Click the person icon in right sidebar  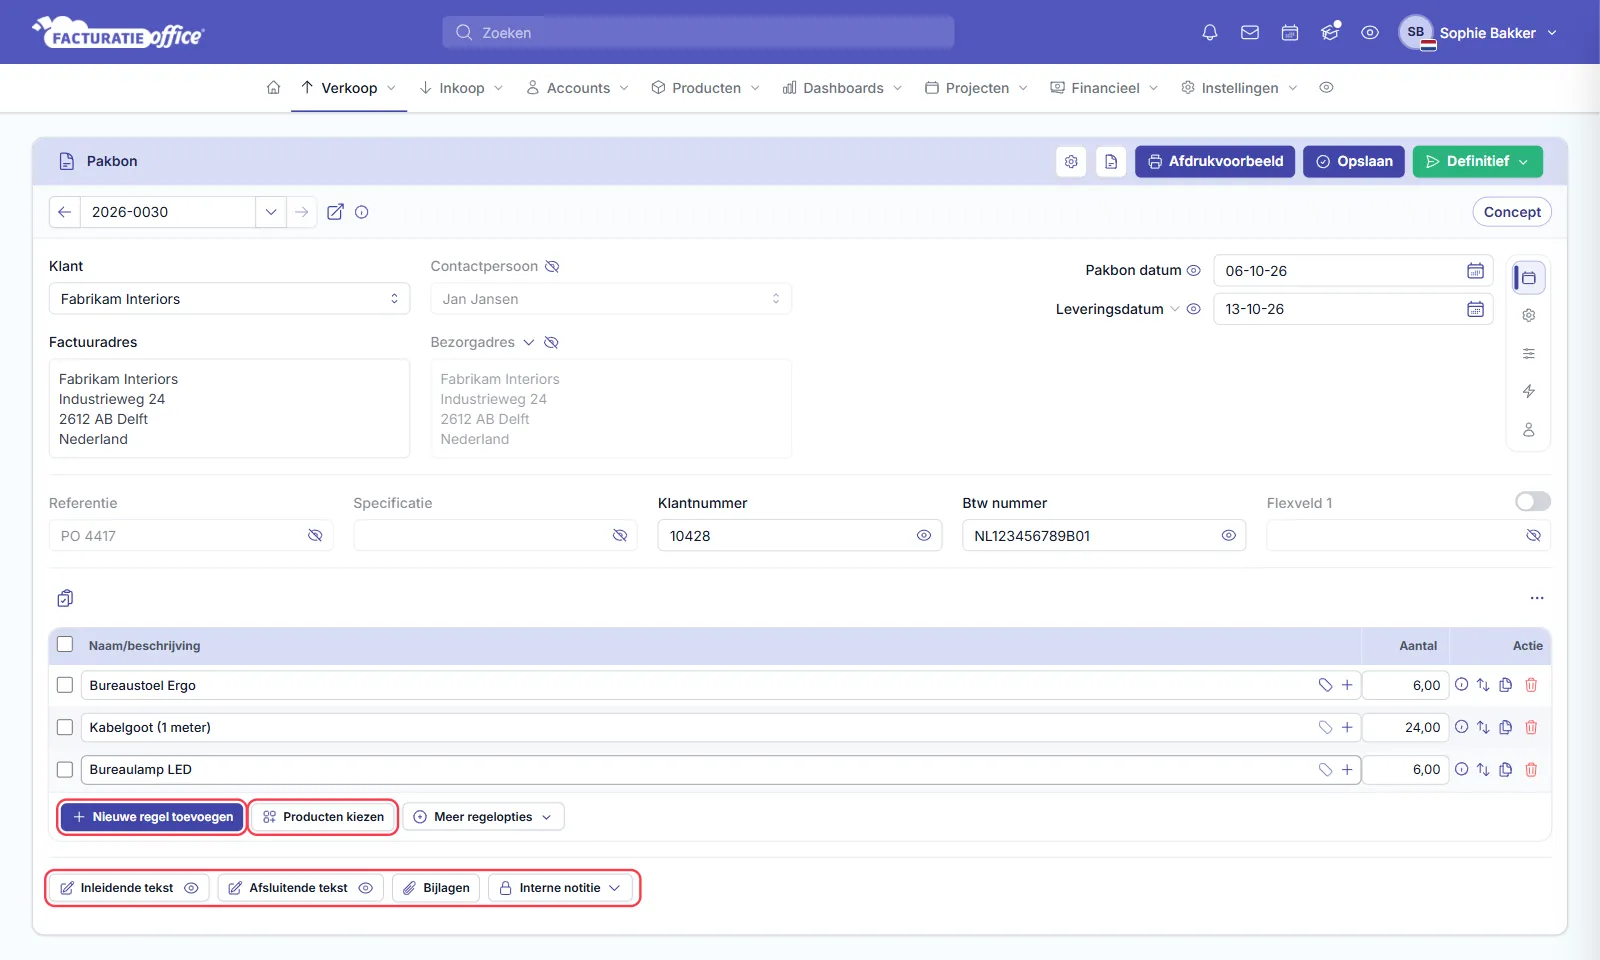pyautogui.click(x=1529, y=429)
